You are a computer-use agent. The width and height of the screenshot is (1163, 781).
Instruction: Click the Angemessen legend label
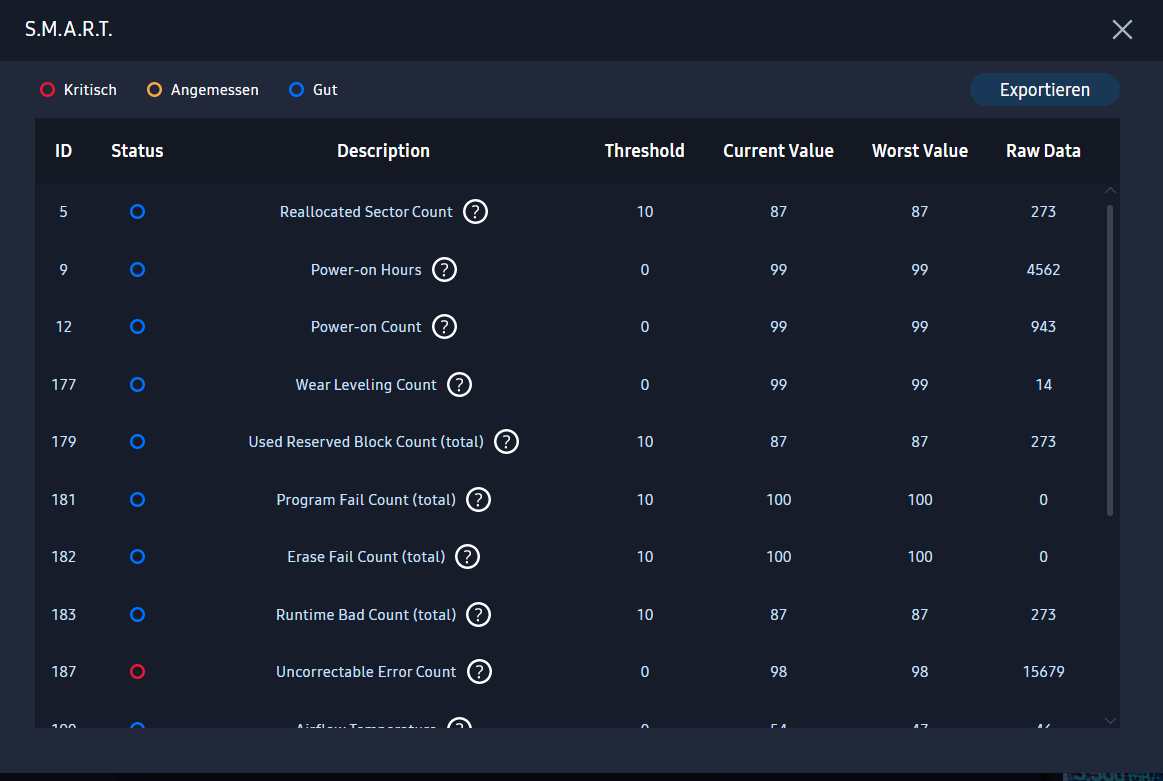[x=215, y=90]
